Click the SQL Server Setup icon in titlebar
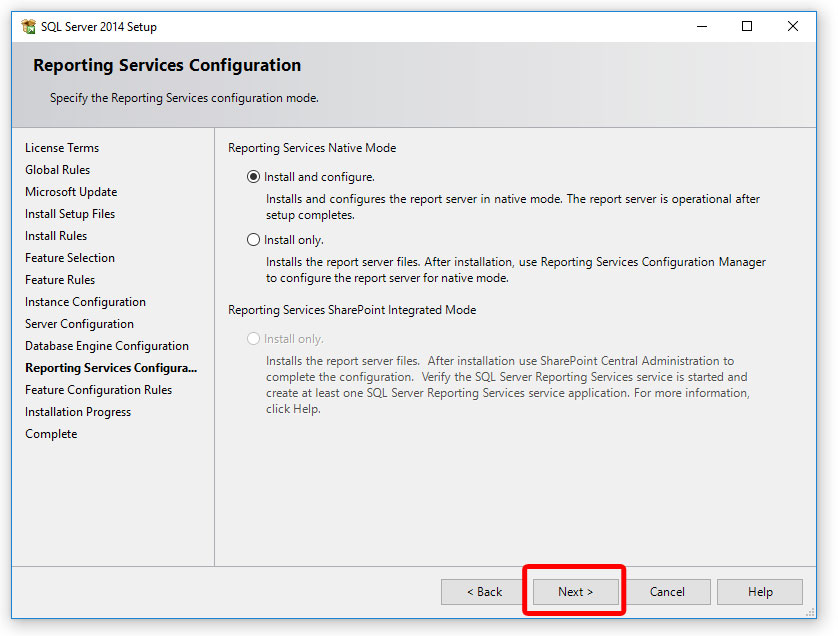The height and width of the screenshot is (636, 838). (x=27, y=26)
